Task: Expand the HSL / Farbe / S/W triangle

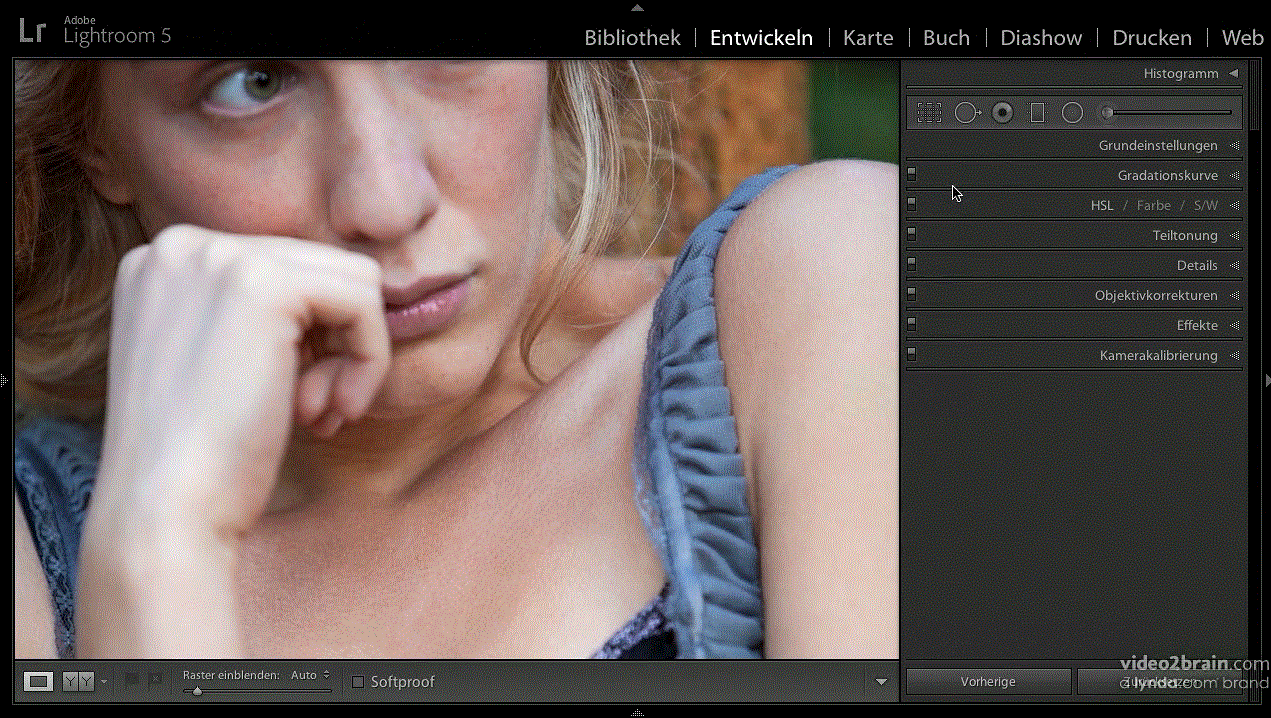Action: (x=1235, y=206)
